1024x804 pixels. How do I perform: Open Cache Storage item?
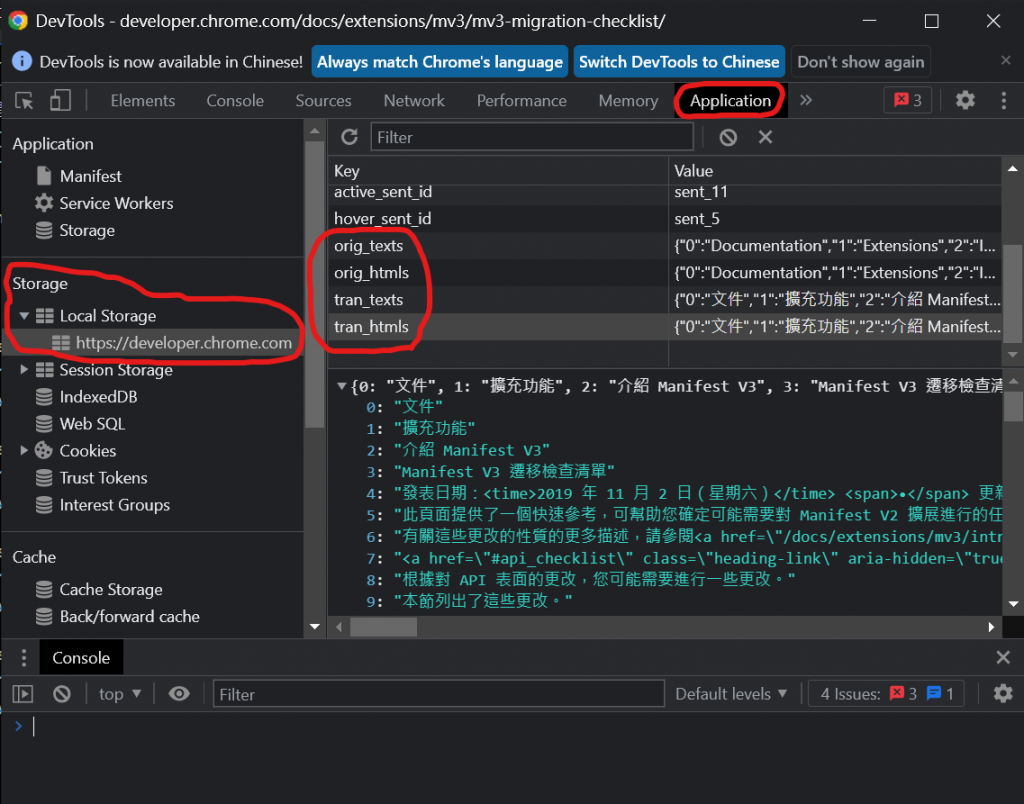click(x=110, y=589)
